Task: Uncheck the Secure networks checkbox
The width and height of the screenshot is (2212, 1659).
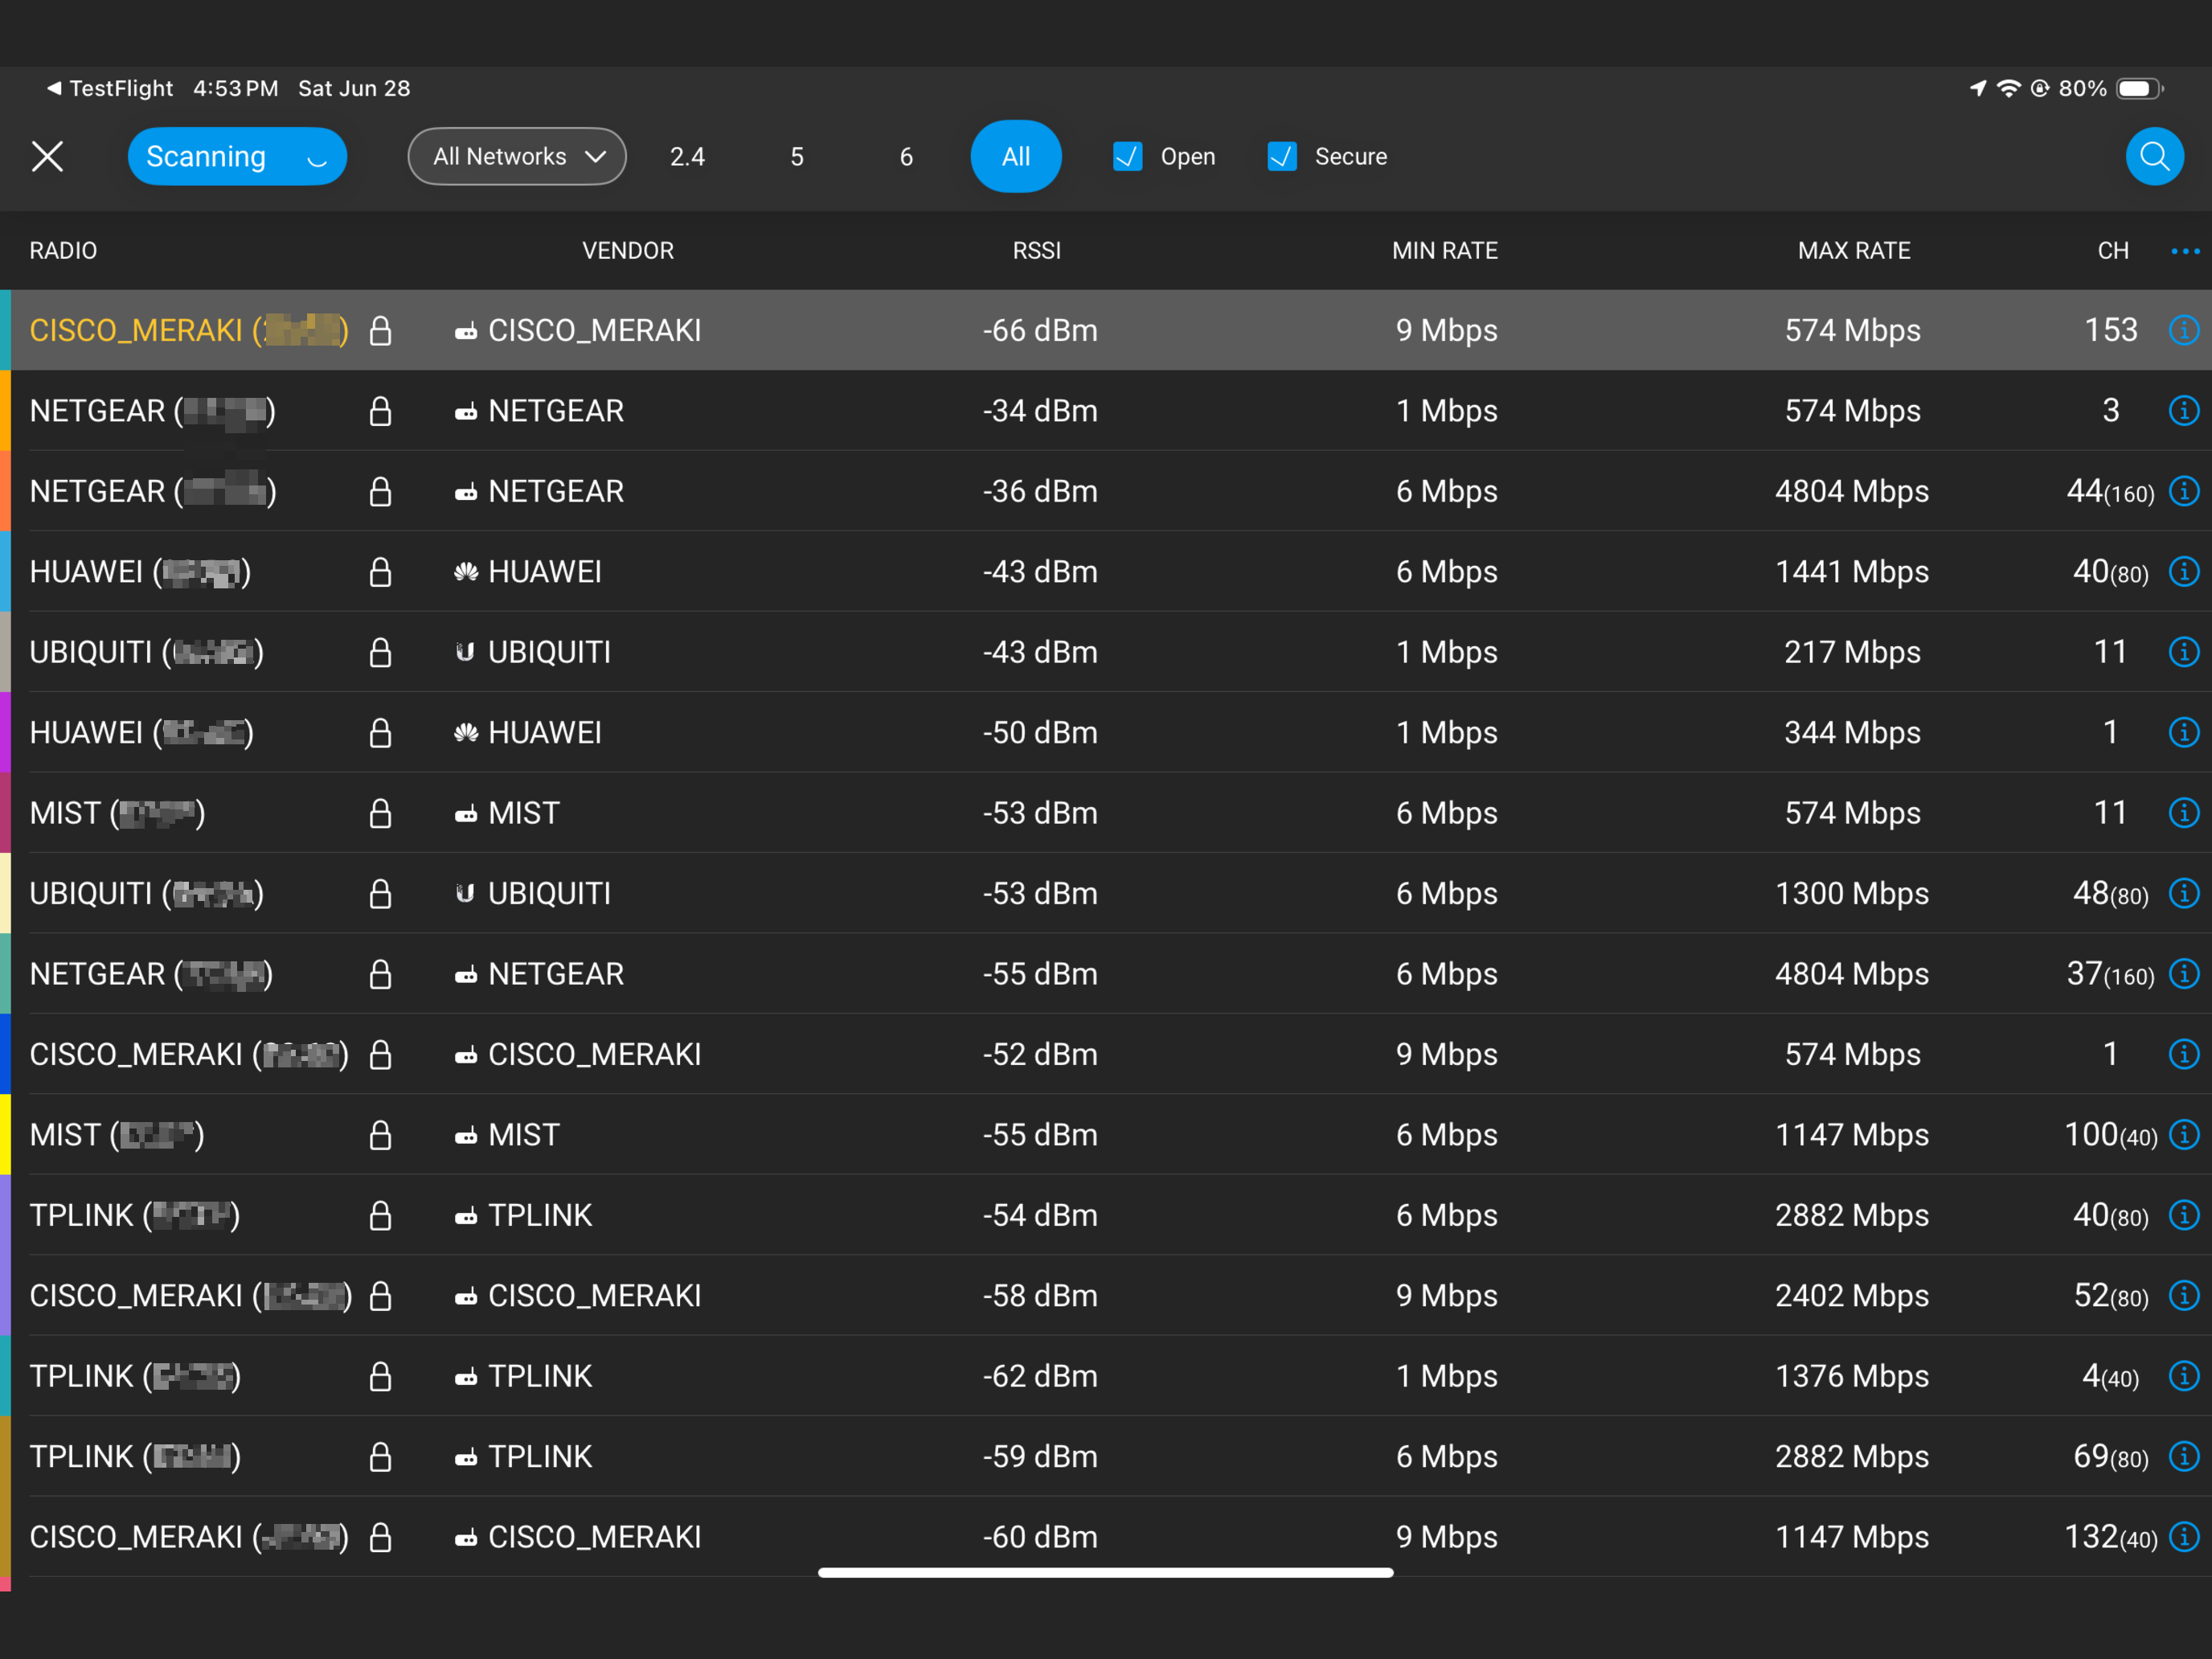Action: click(x=1282, y=157)
